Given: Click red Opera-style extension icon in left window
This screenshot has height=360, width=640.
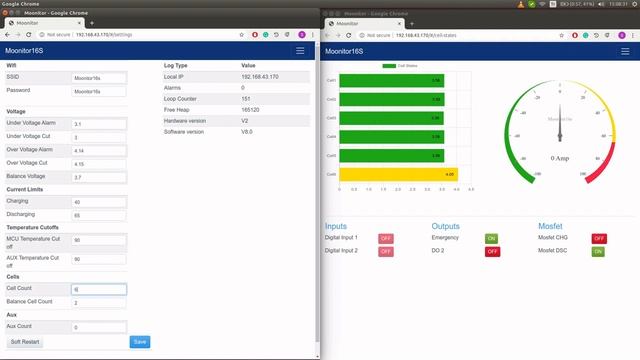Looking at the screenshot, I should 255,35.
